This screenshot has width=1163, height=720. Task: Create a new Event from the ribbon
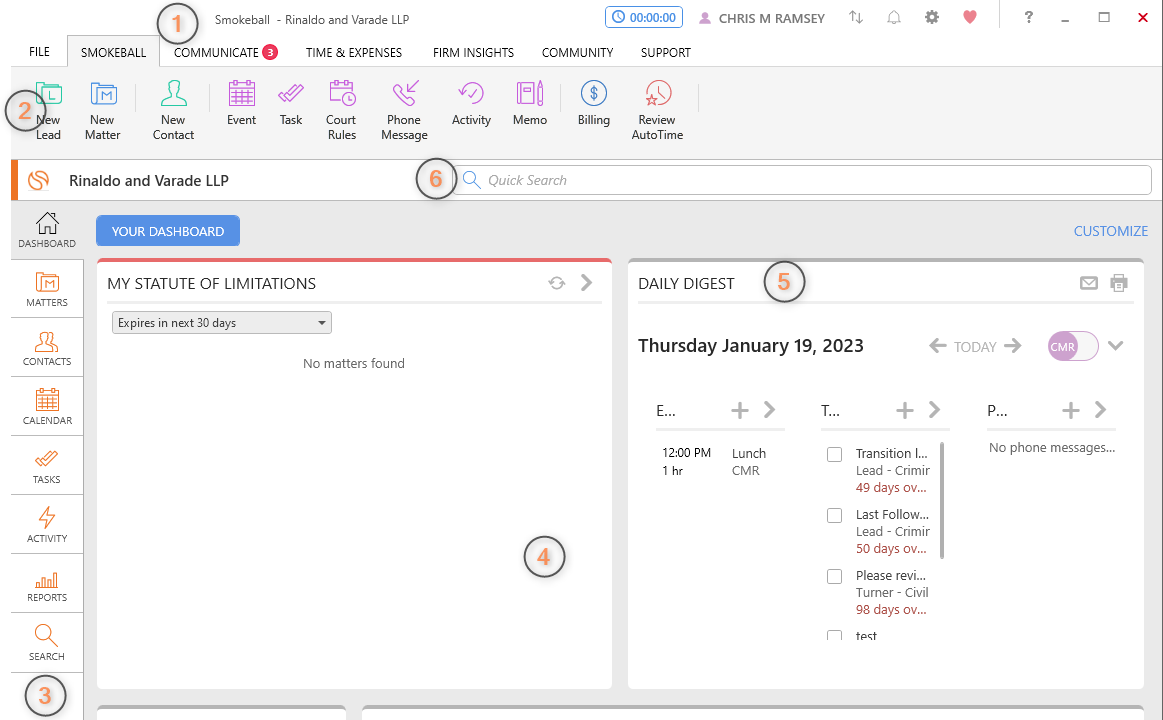[241, 104]
